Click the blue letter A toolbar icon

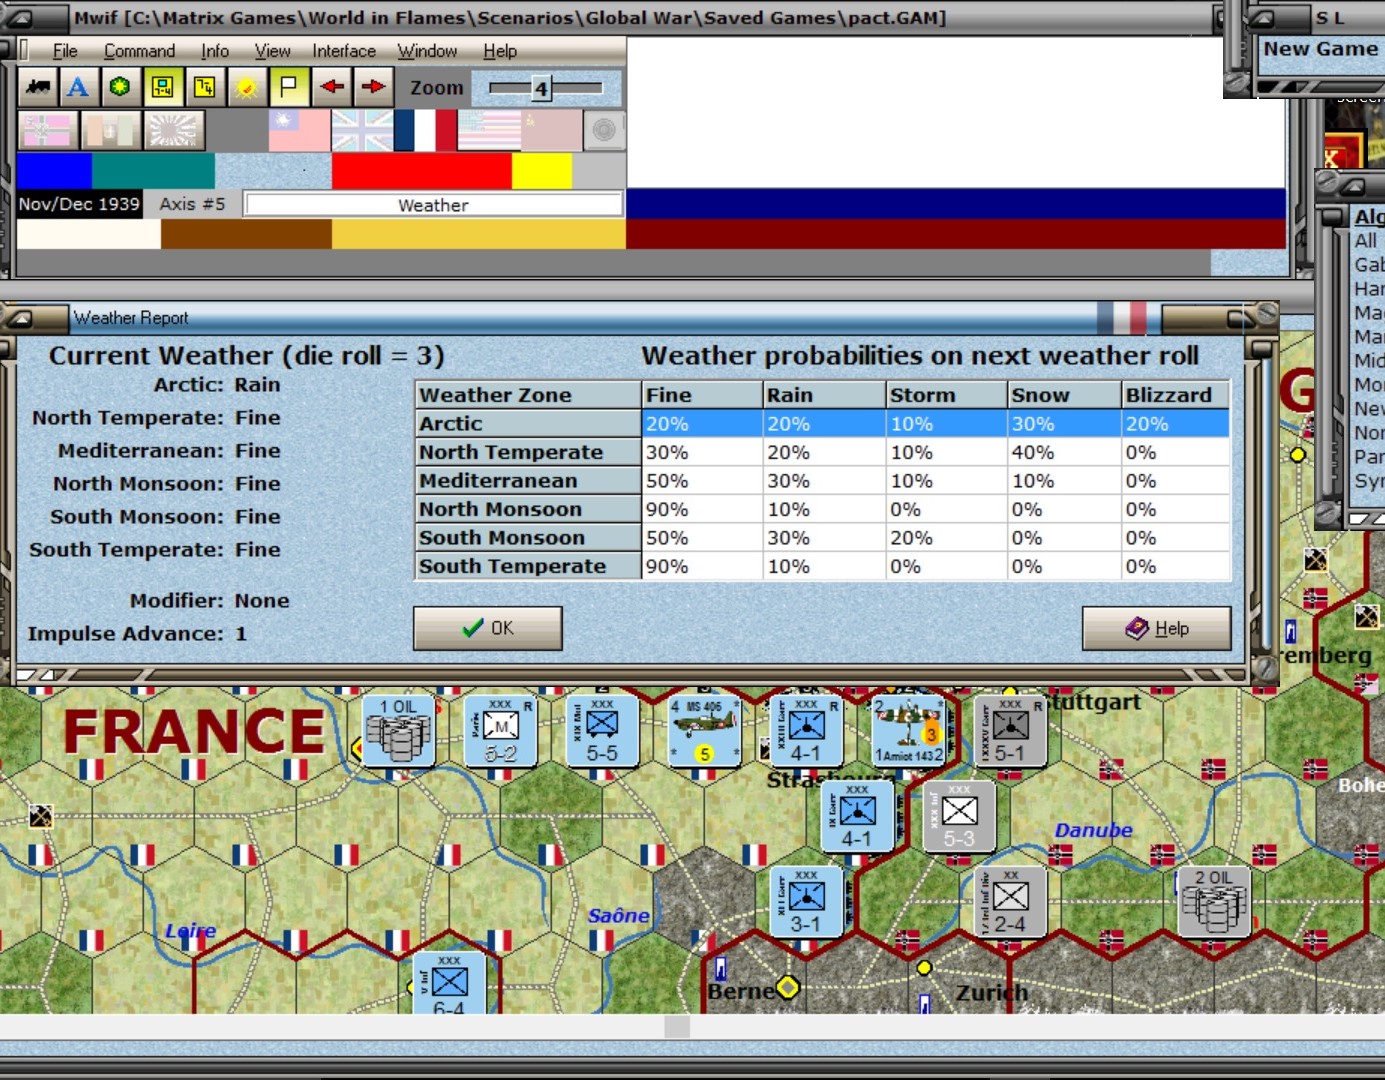coord(78,88)
